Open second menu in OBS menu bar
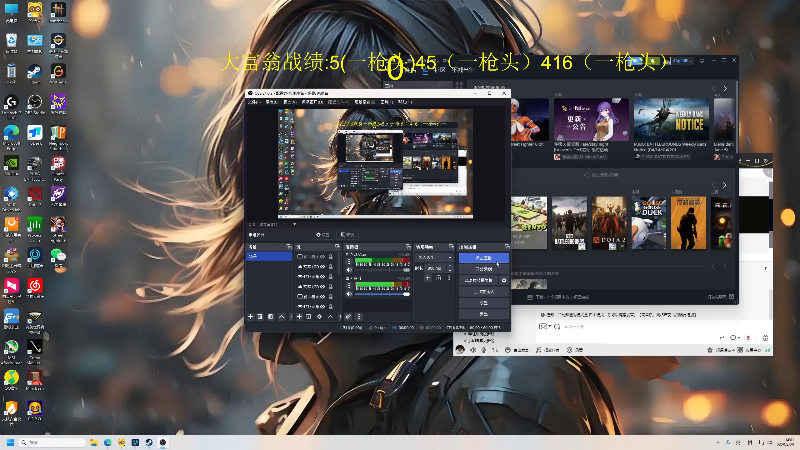The height and width of the screenshot is (450, 800). 271,102
